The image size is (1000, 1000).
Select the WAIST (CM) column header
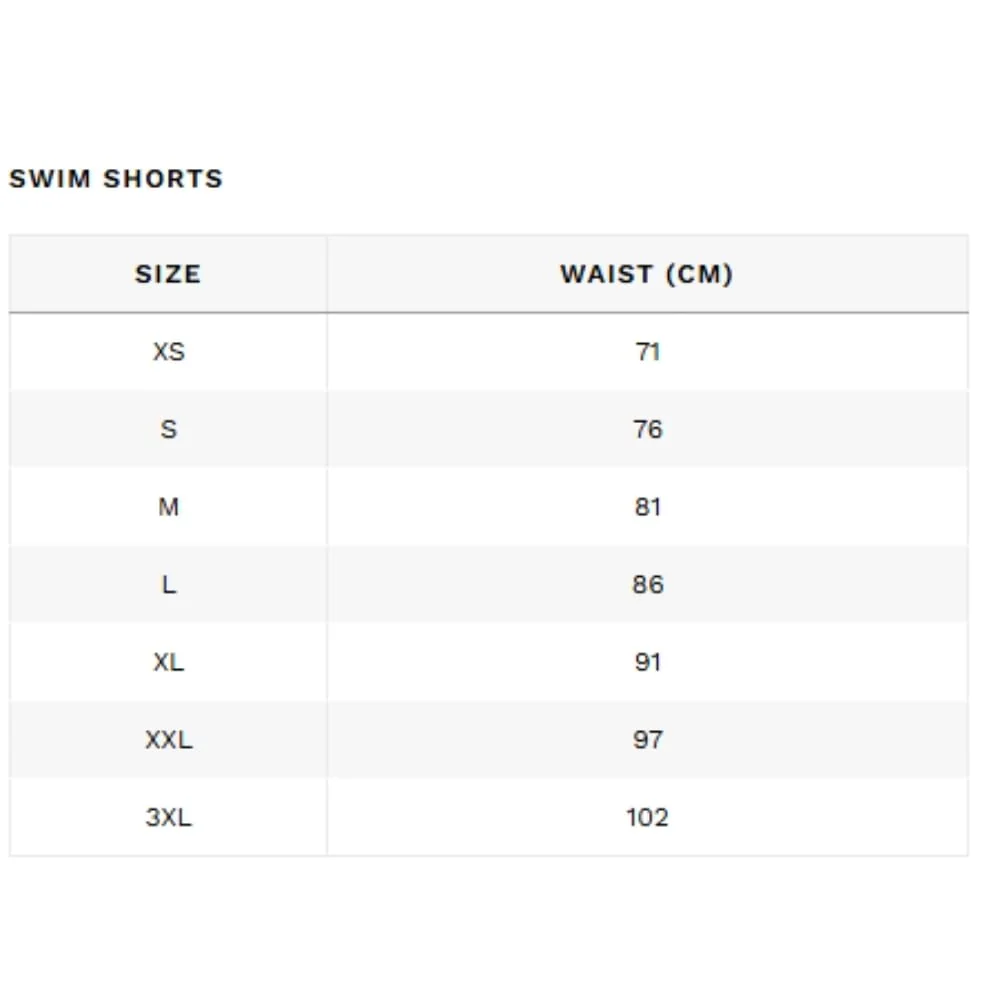click(x=647, y=274)
